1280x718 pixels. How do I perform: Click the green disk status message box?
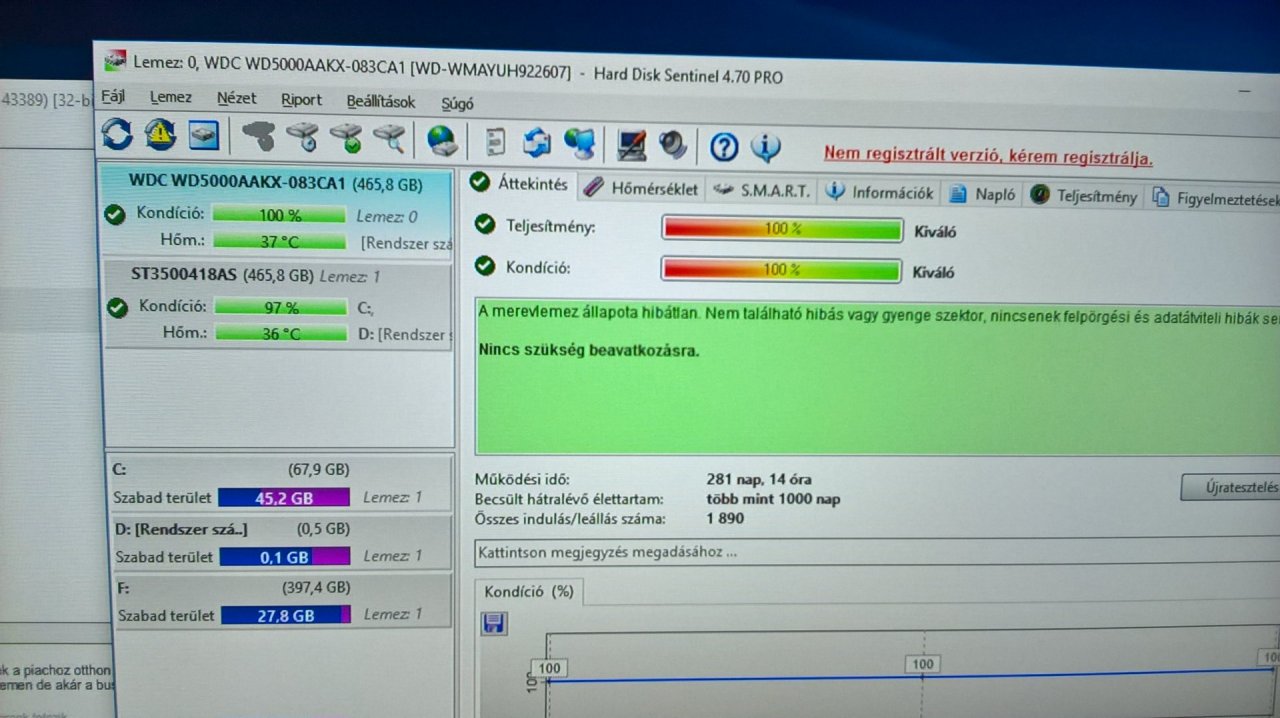(877, 375)
